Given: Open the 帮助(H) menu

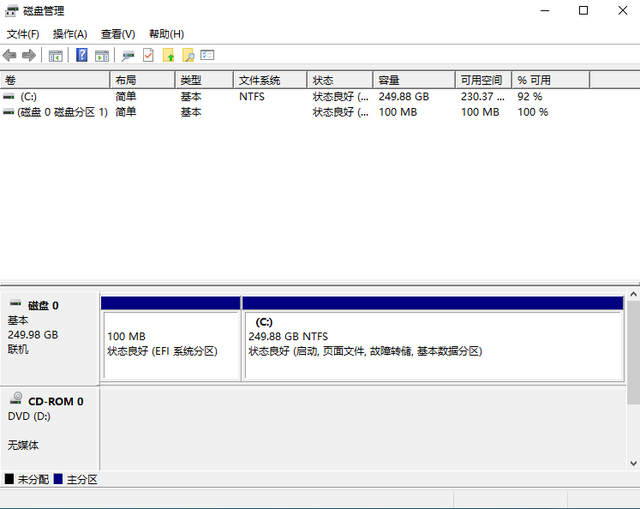Looking at the screenshot, I should click(167, 34).
